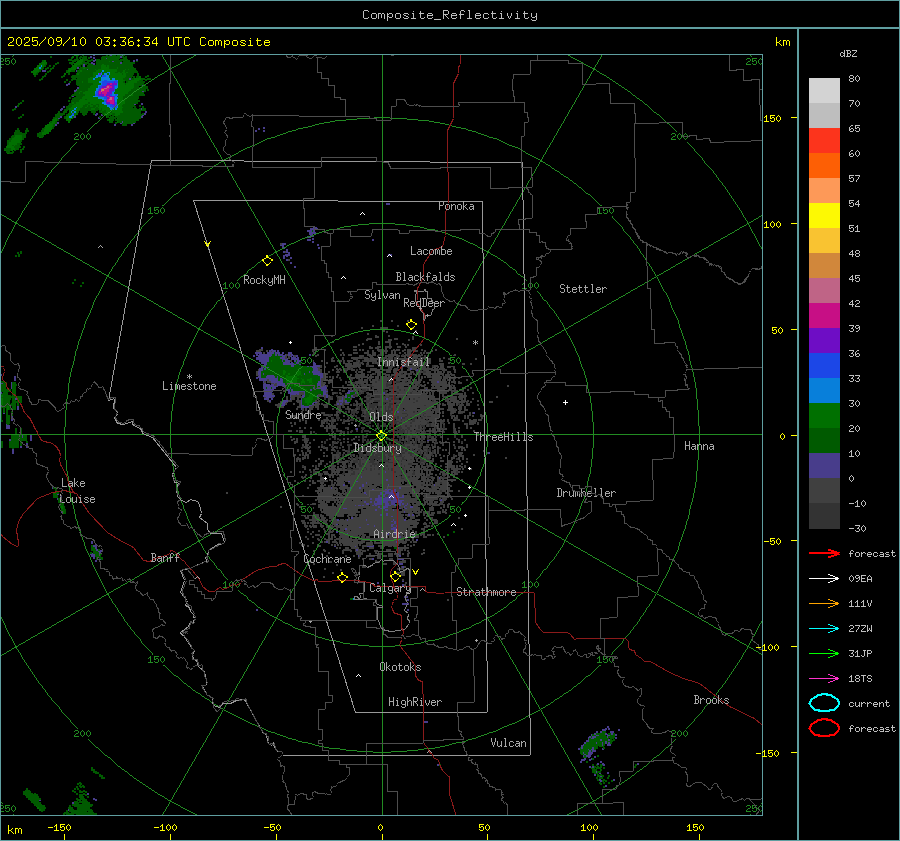The width and height of the screenshot is (900, 841).
Task: Click the Sundre label
Action: [x=303, y=414]
